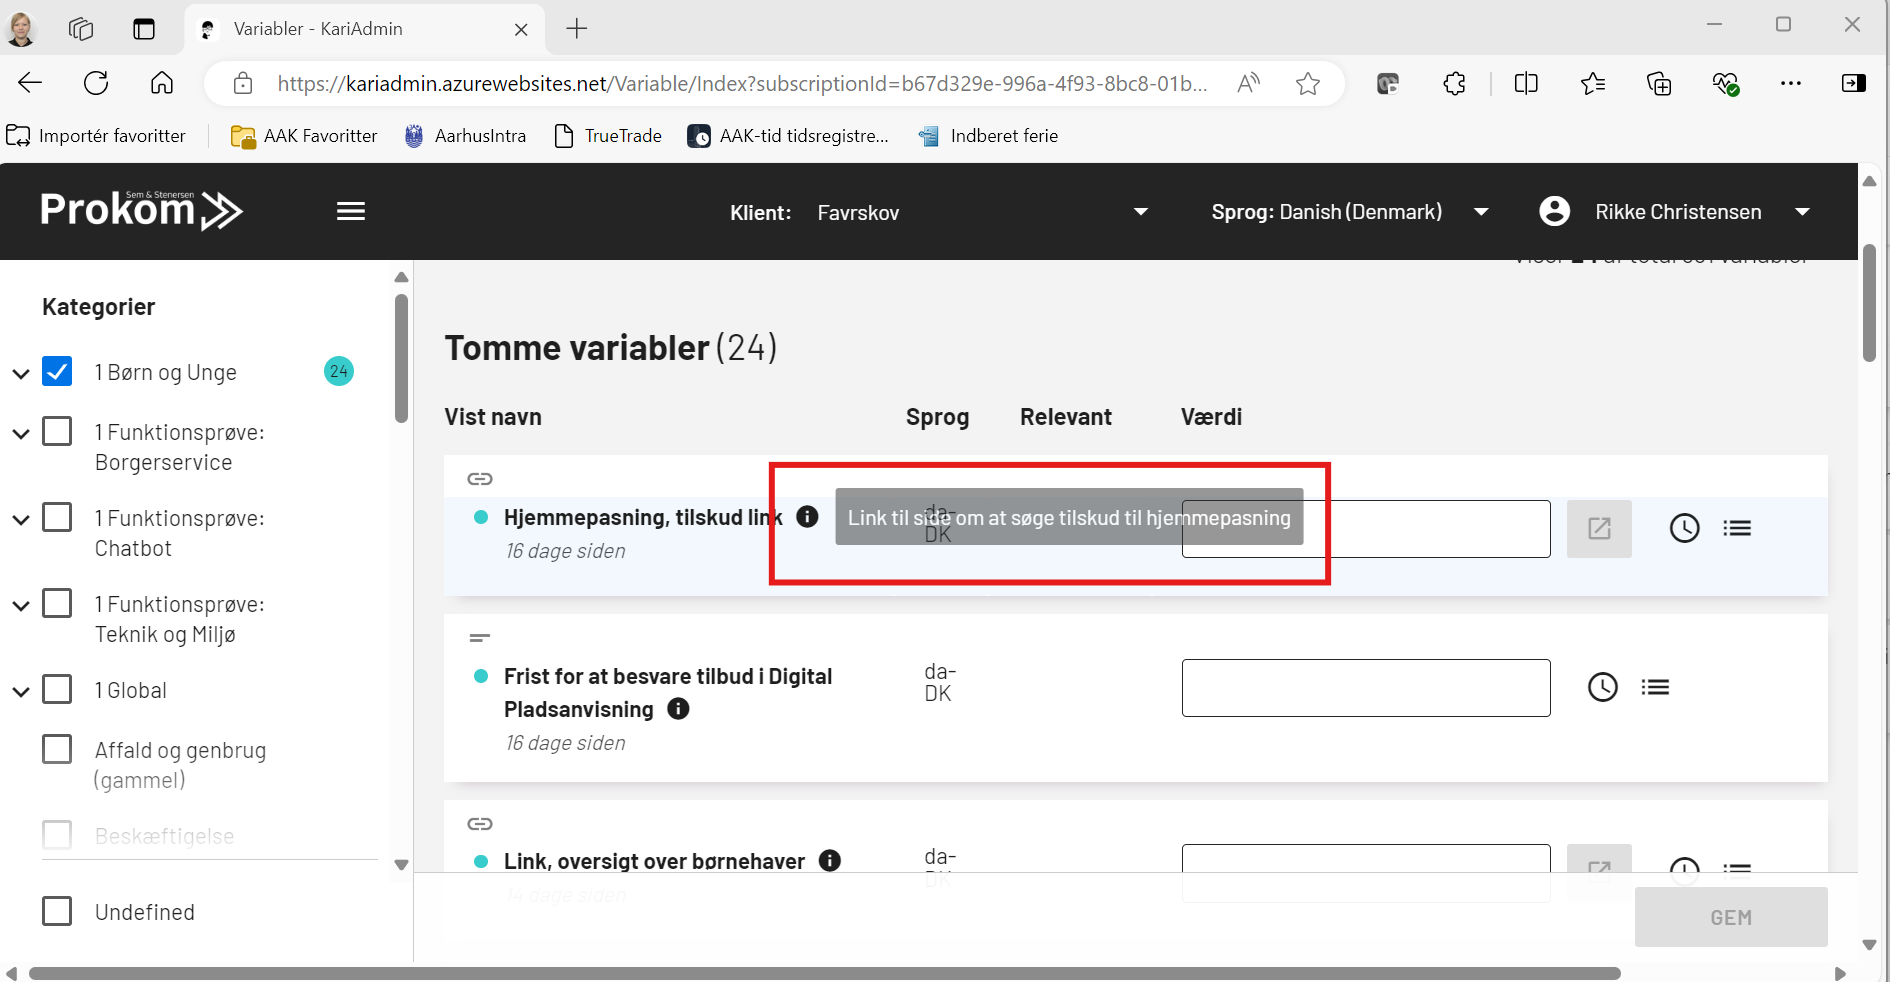Click the Prokom logo

click(141, 210)
